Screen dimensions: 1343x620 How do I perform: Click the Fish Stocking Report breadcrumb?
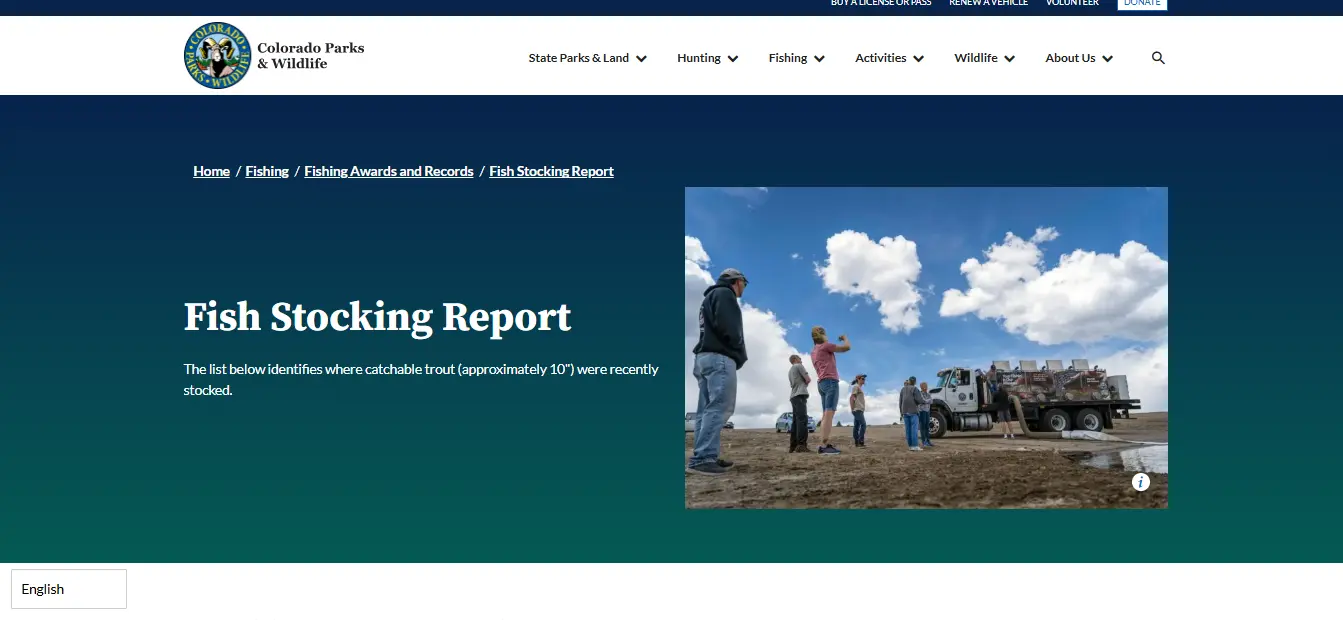click(551, 171)
